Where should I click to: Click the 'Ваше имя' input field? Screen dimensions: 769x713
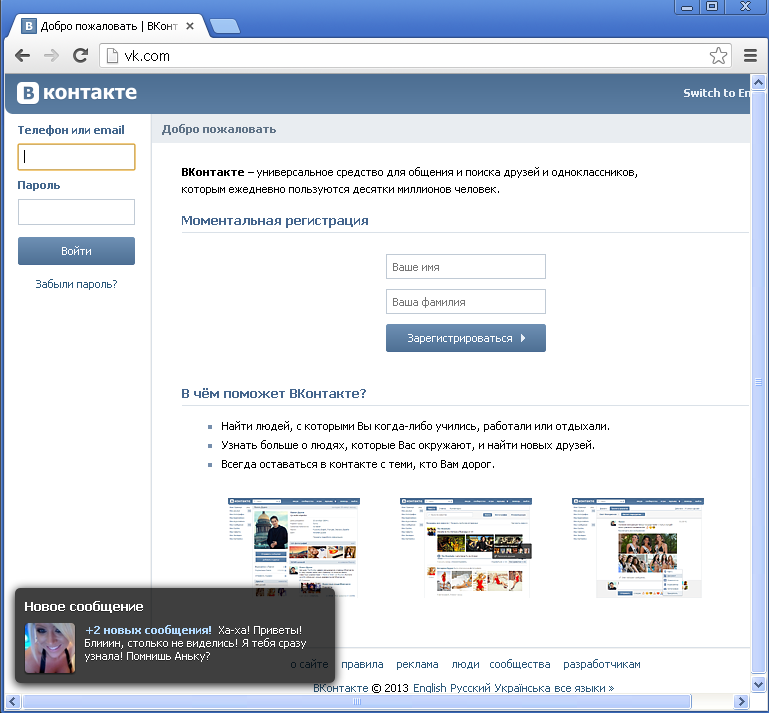[x=466, y=267]
